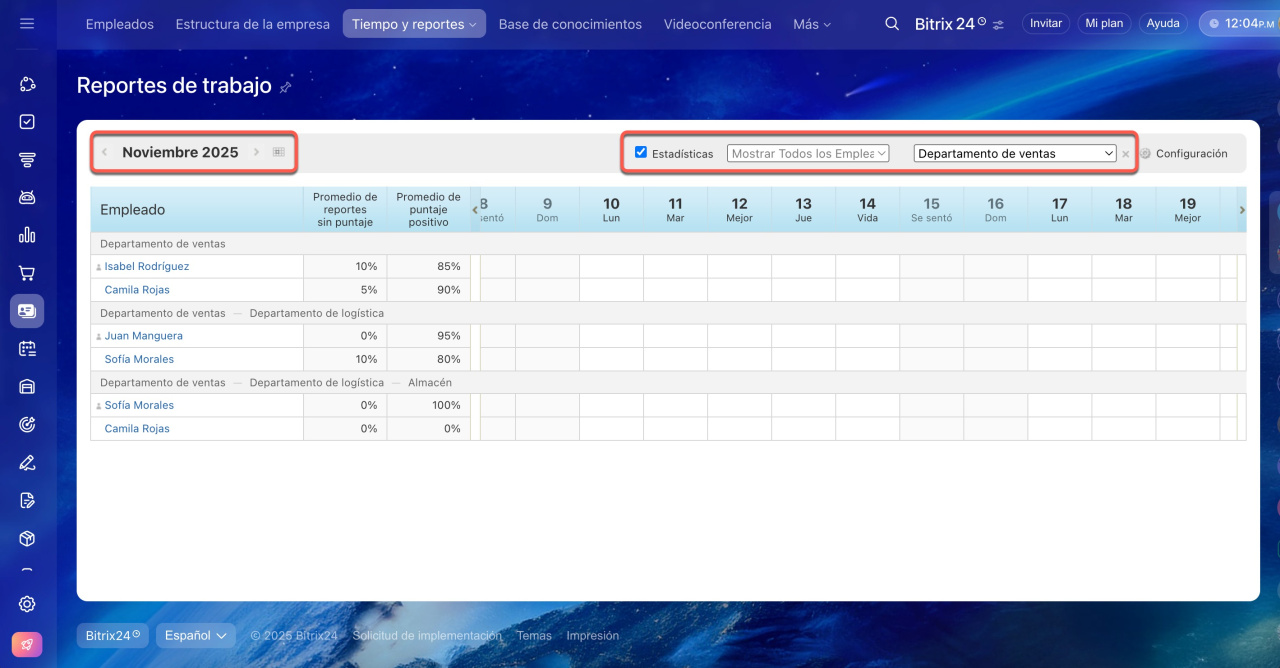Screen dimensions: 1280x668
Task: Open the hamburger menu icon
Action: pyautogui.click(x=27, y=23)
